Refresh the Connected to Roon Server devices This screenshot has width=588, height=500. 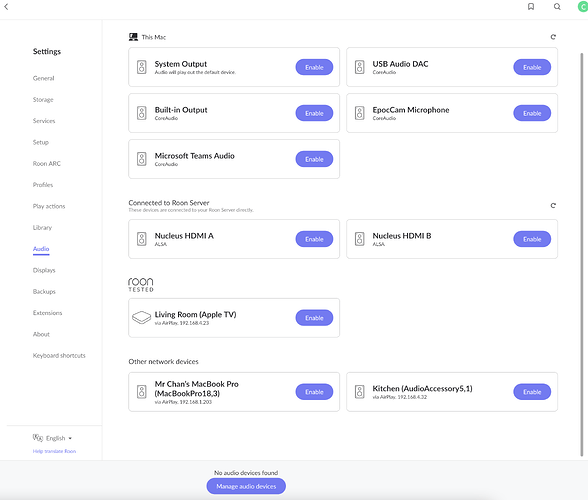tap(553, 205)
